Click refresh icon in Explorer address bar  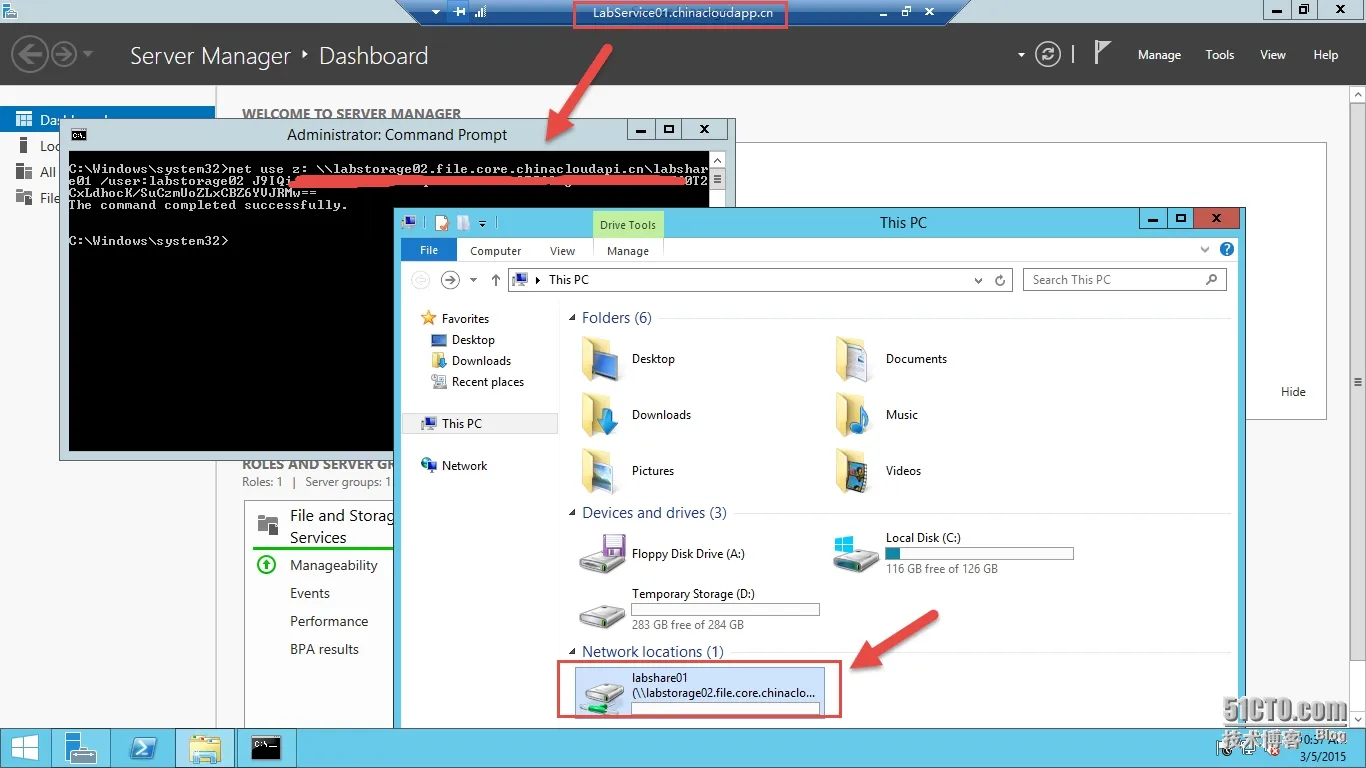coord(1000,281)
